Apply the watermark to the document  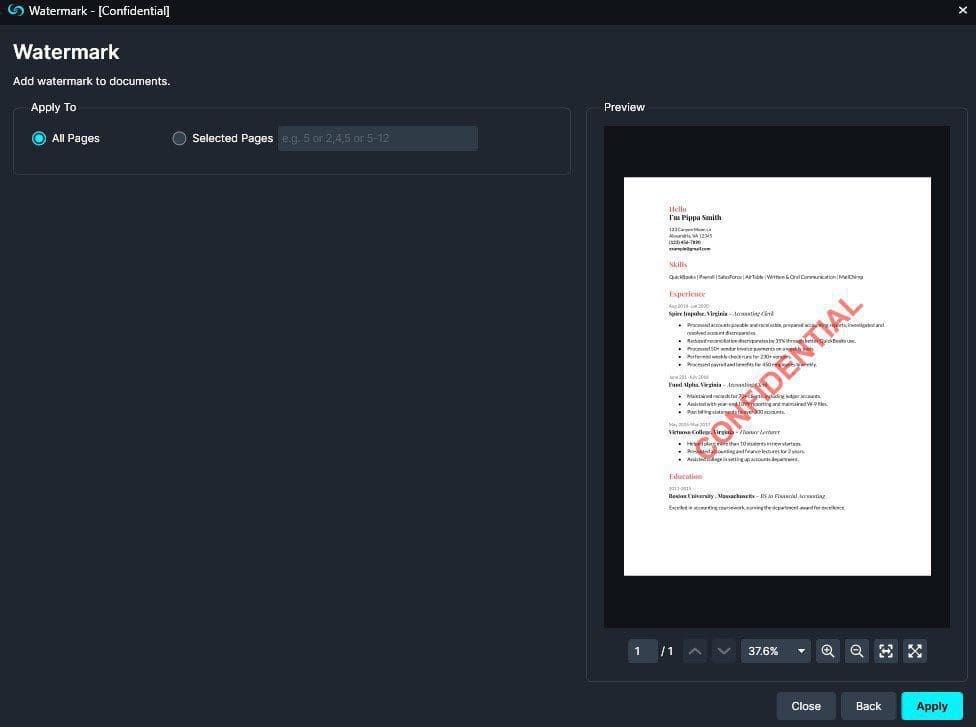pyautogui.click(x=932, y=706)
